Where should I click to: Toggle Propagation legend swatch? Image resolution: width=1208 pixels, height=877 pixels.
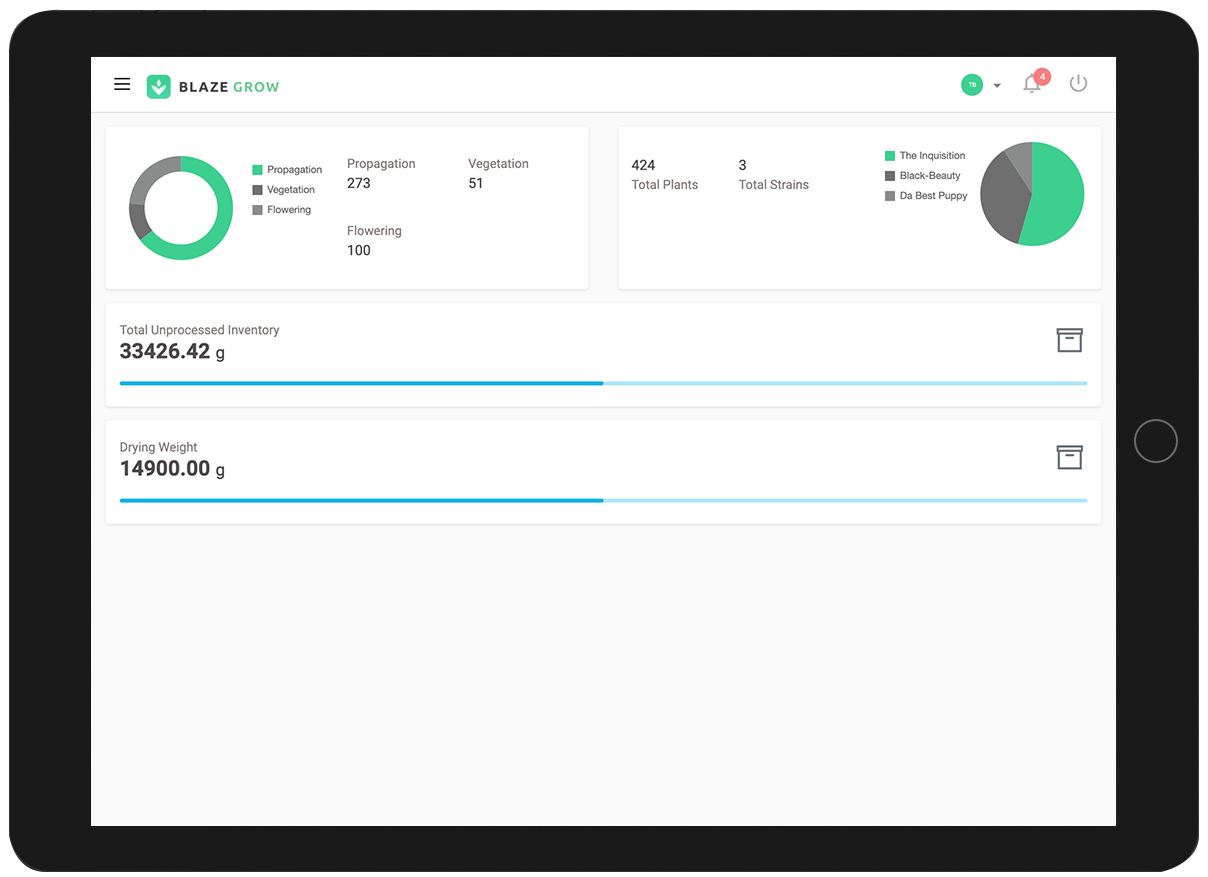(258, 170)
